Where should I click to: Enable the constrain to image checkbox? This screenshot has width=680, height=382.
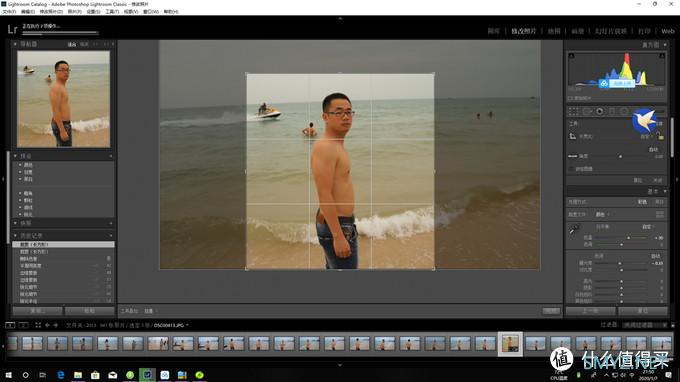click(572, 169)
